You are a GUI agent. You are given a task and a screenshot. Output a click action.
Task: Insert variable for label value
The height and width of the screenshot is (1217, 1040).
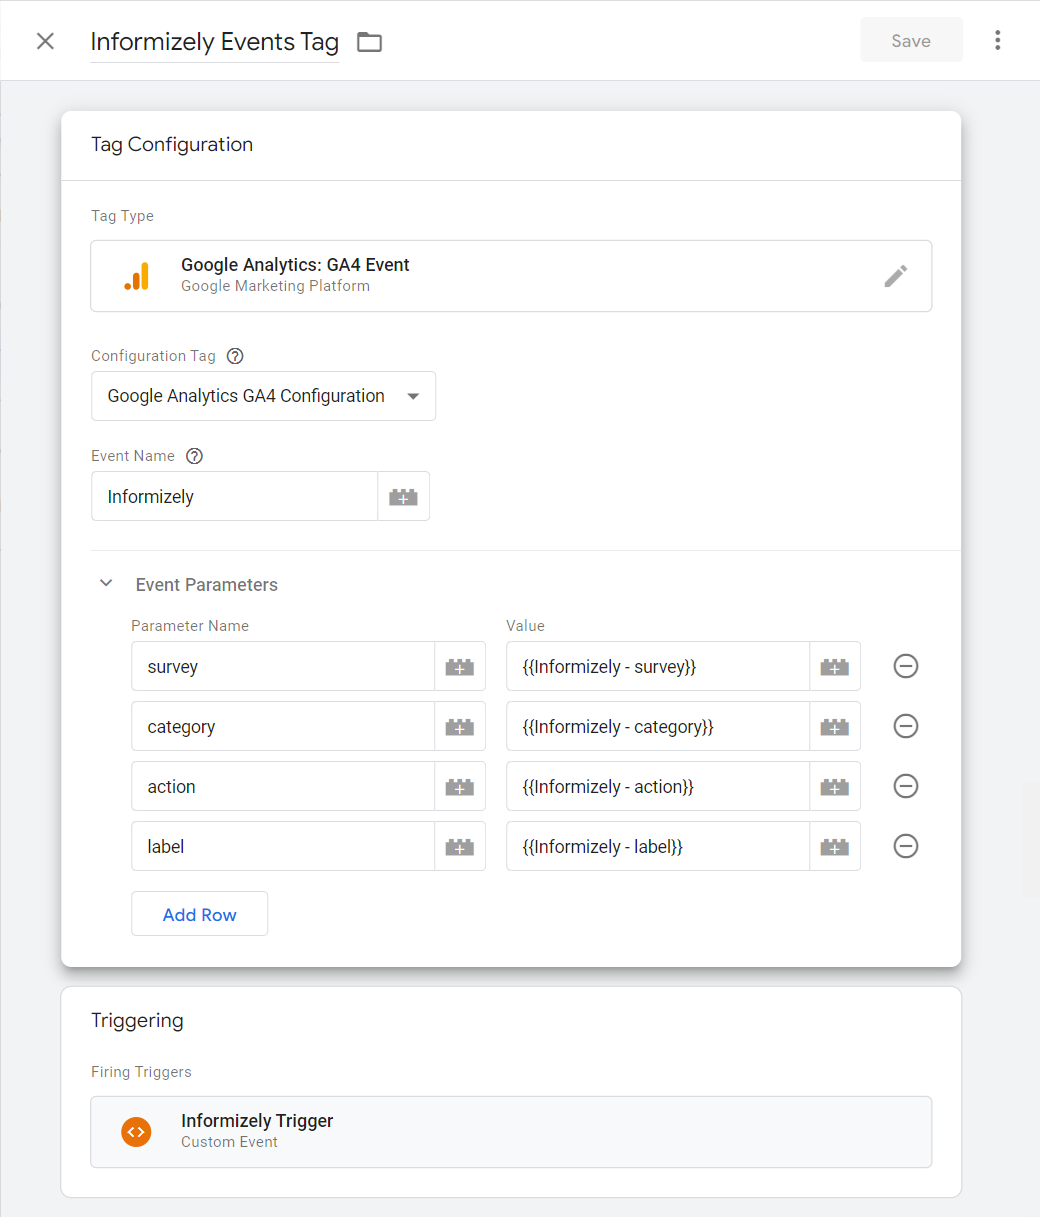835,846
